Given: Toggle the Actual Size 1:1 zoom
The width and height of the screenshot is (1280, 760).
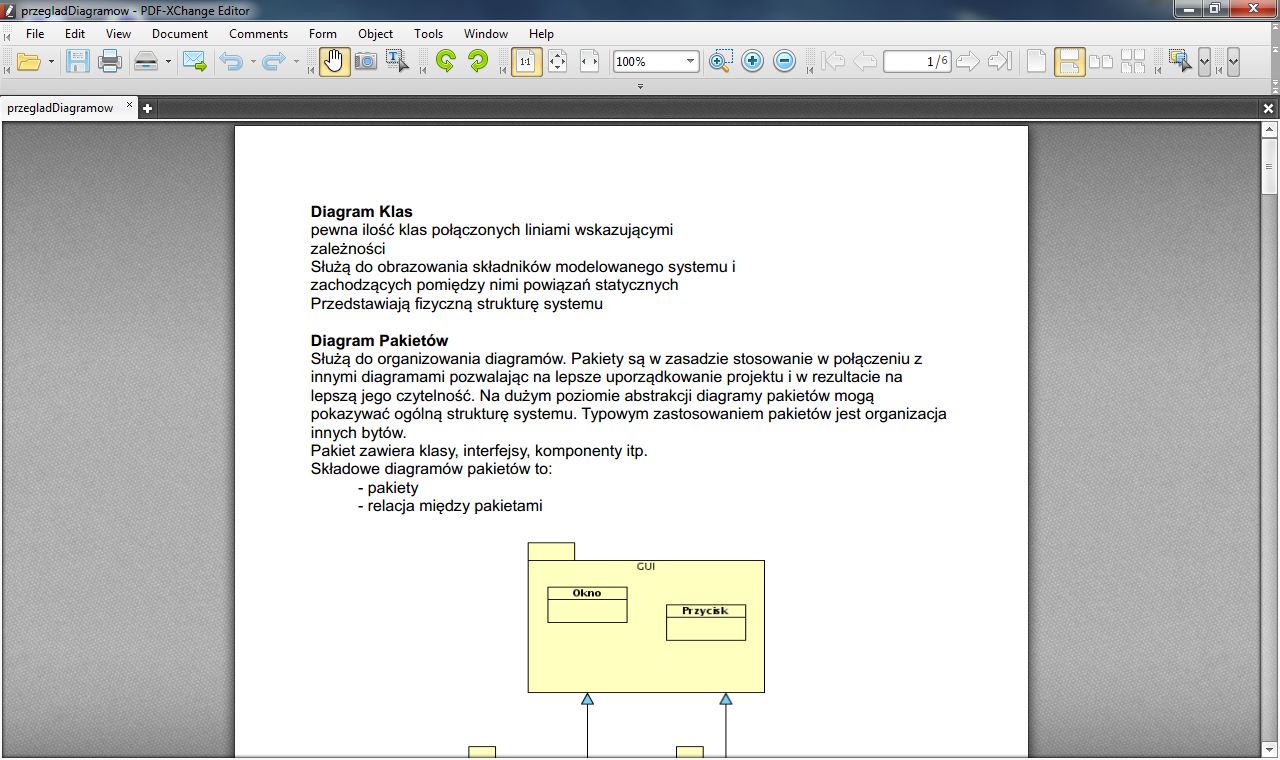Looking at the screenshot, I should pyautogui.click(x=526, y=62).
